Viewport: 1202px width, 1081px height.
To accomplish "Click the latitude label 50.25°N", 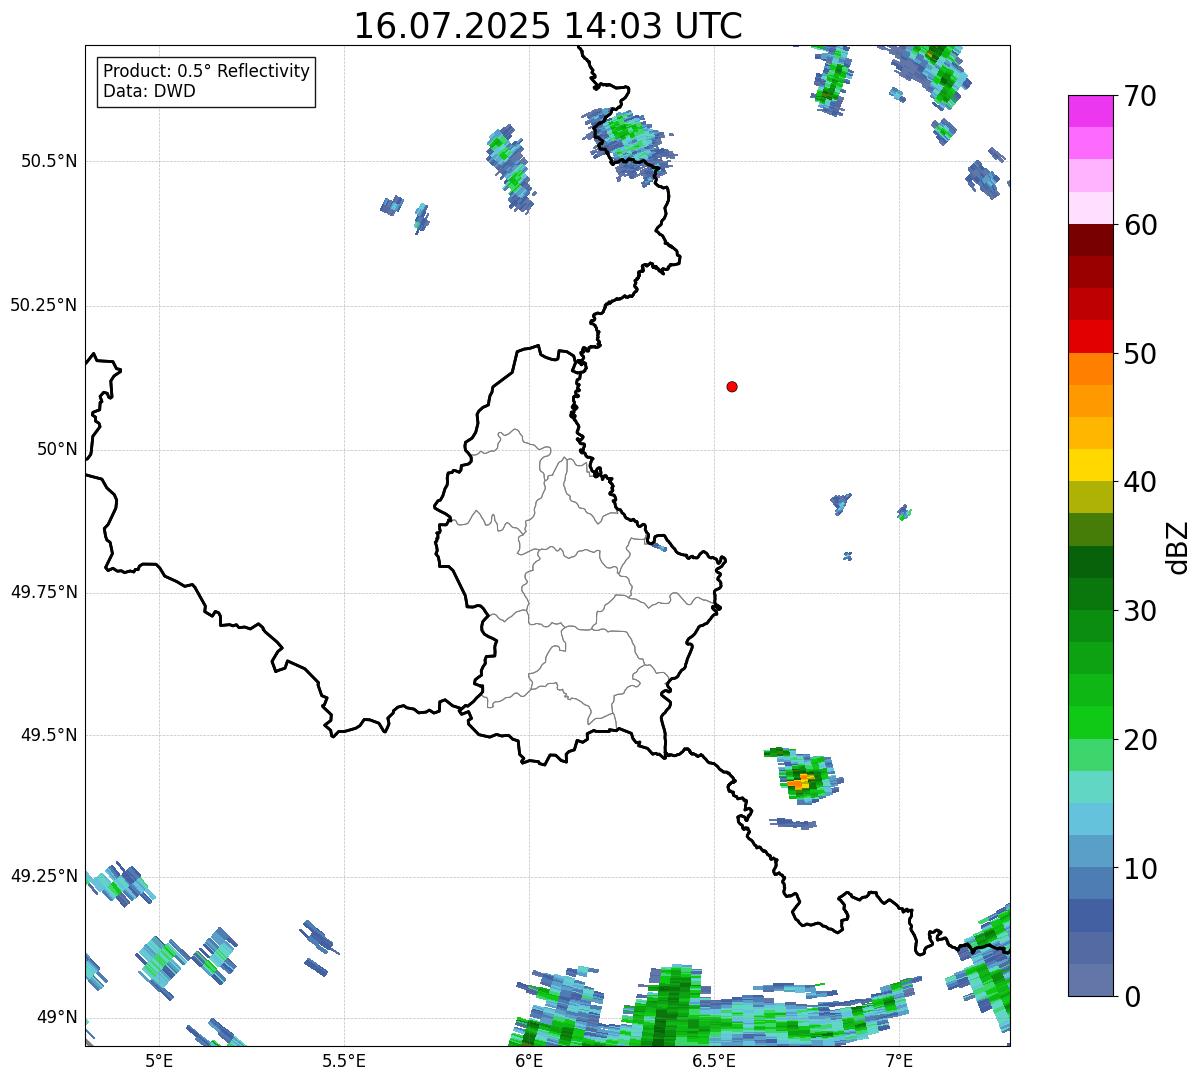I will click(x=44, y=305).
